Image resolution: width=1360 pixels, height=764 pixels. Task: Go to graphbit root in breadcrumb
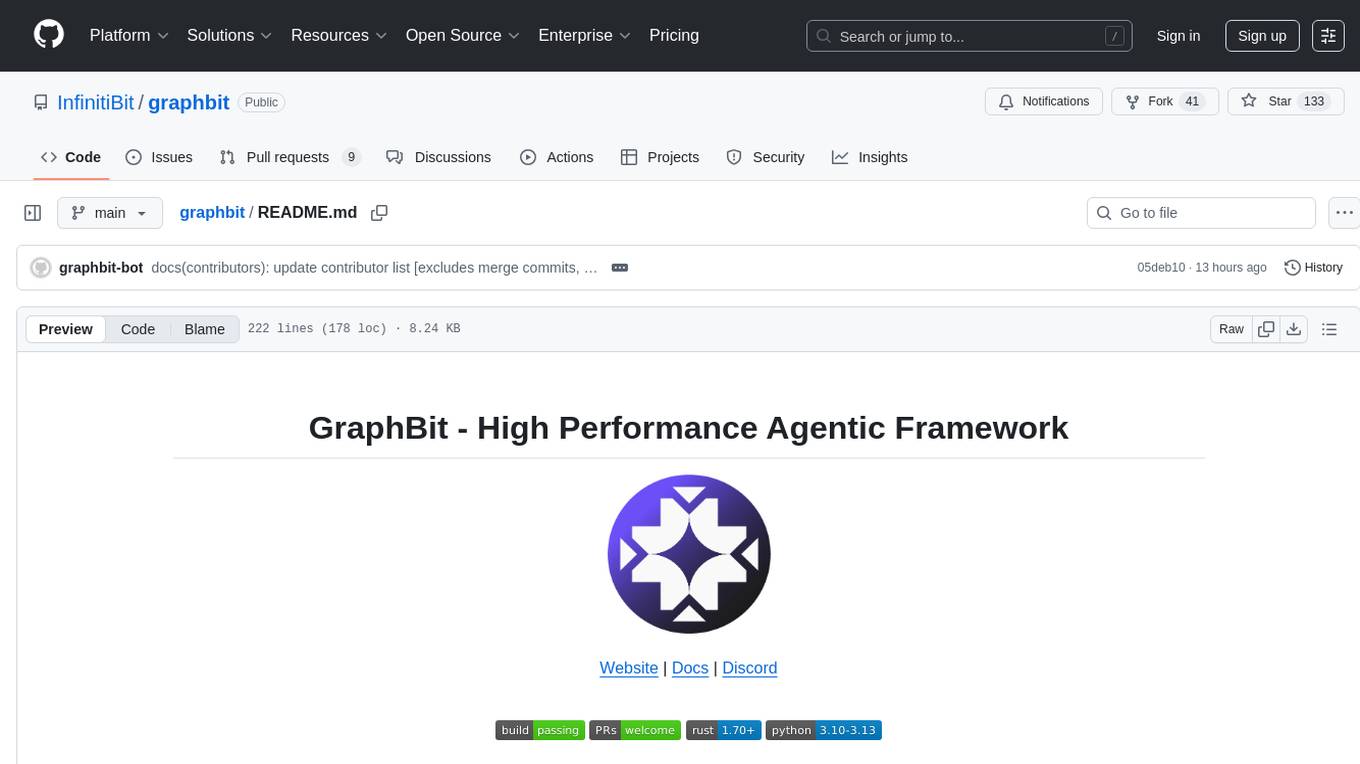(x=212, y=212)
